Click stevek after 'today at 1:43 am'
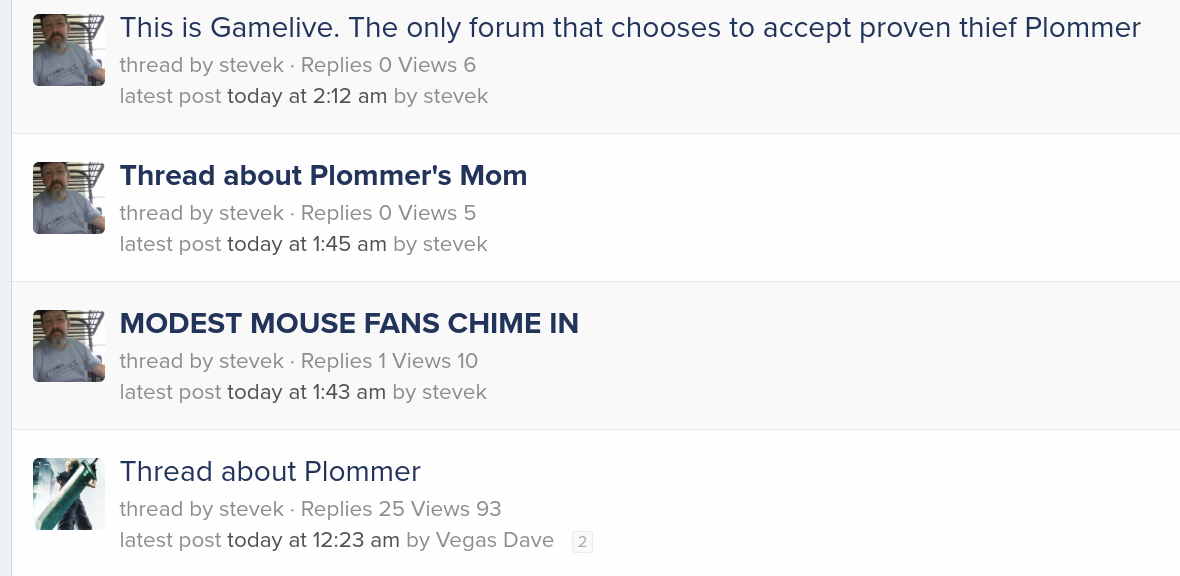Viewport: 1180px width, 576px height. click(x=455, y=392)
